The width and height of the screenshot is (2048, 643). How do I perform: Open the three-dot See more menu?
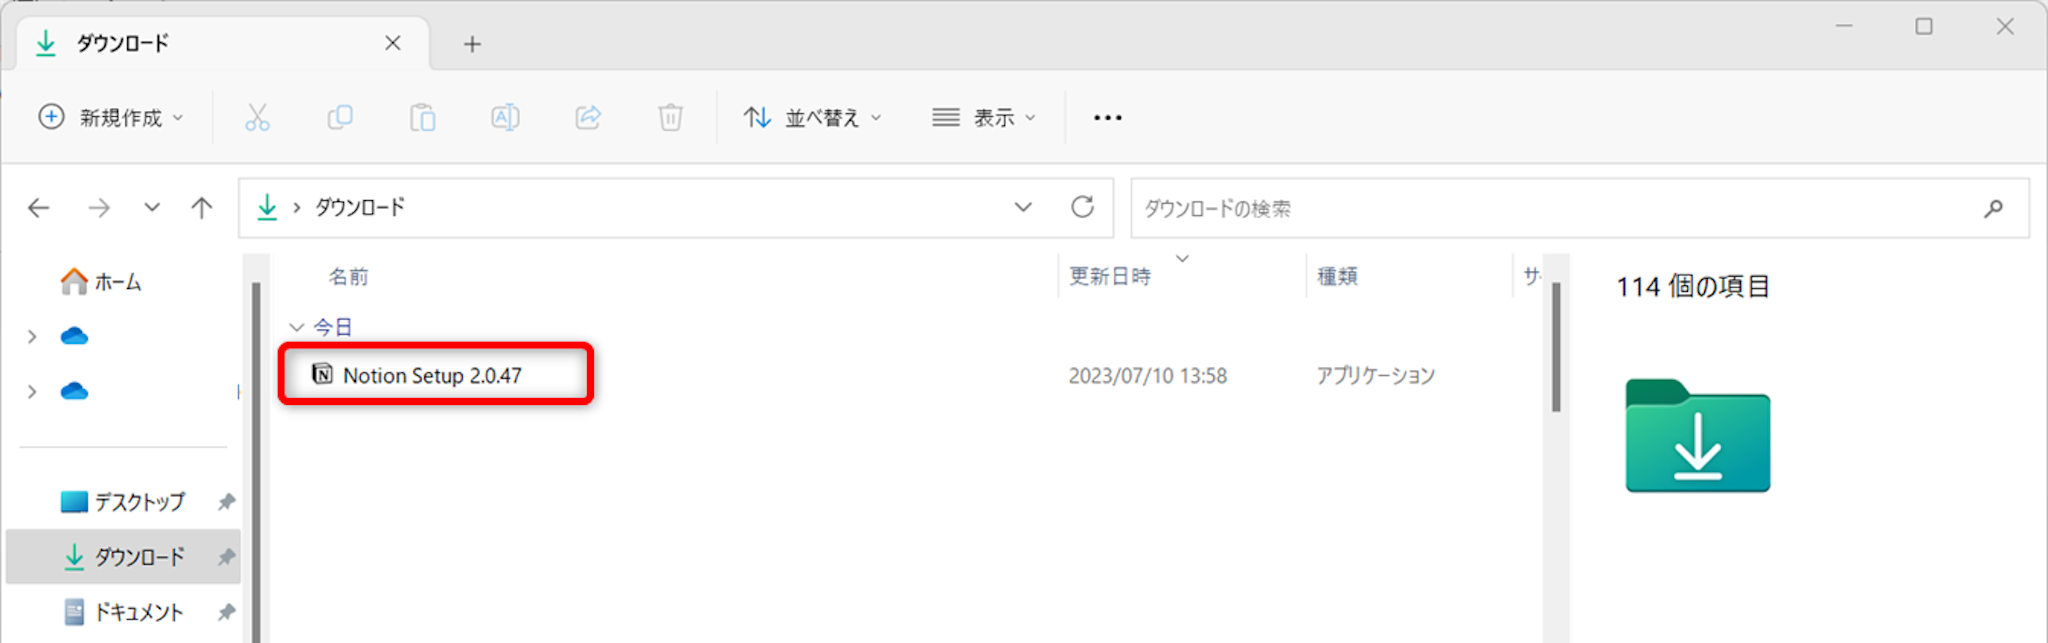tap(1108, 118)
